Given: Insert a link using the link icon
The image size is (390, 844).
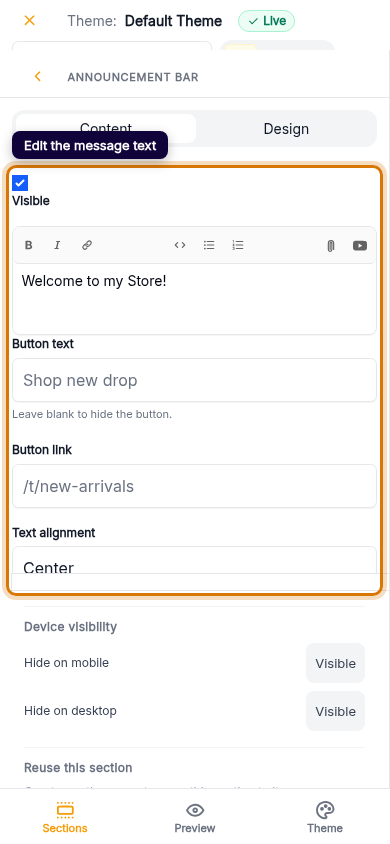Looking at the screenshot, I should [87, 245].
